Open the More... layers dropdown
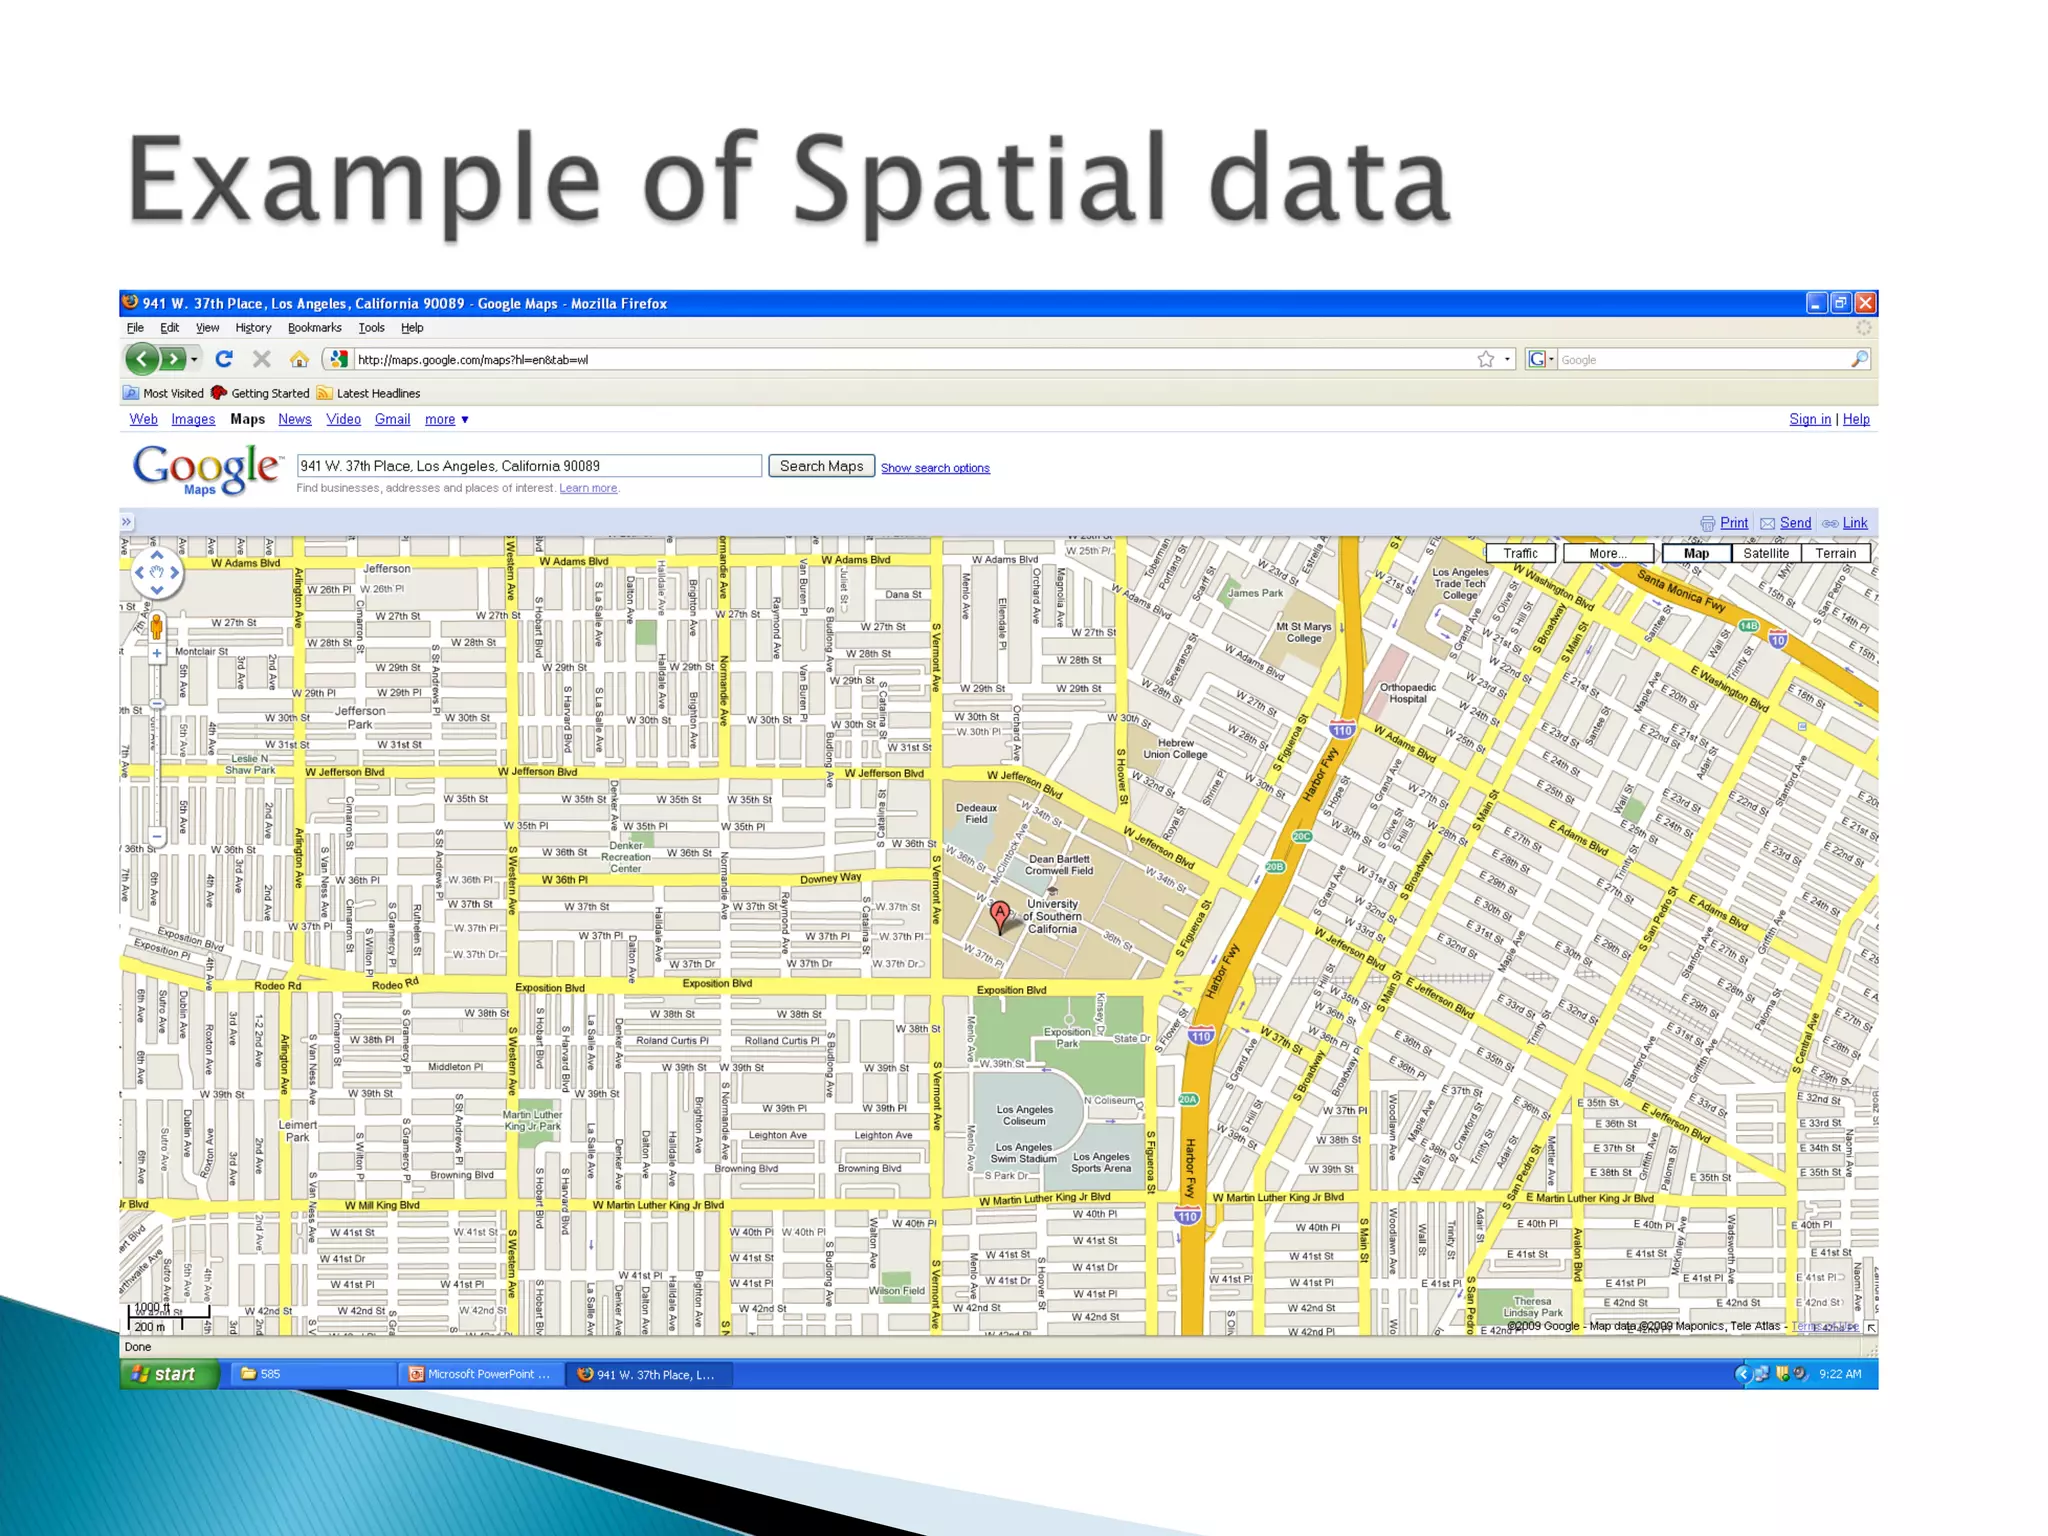The image size is (2048, 1536). coord(1607,553)
